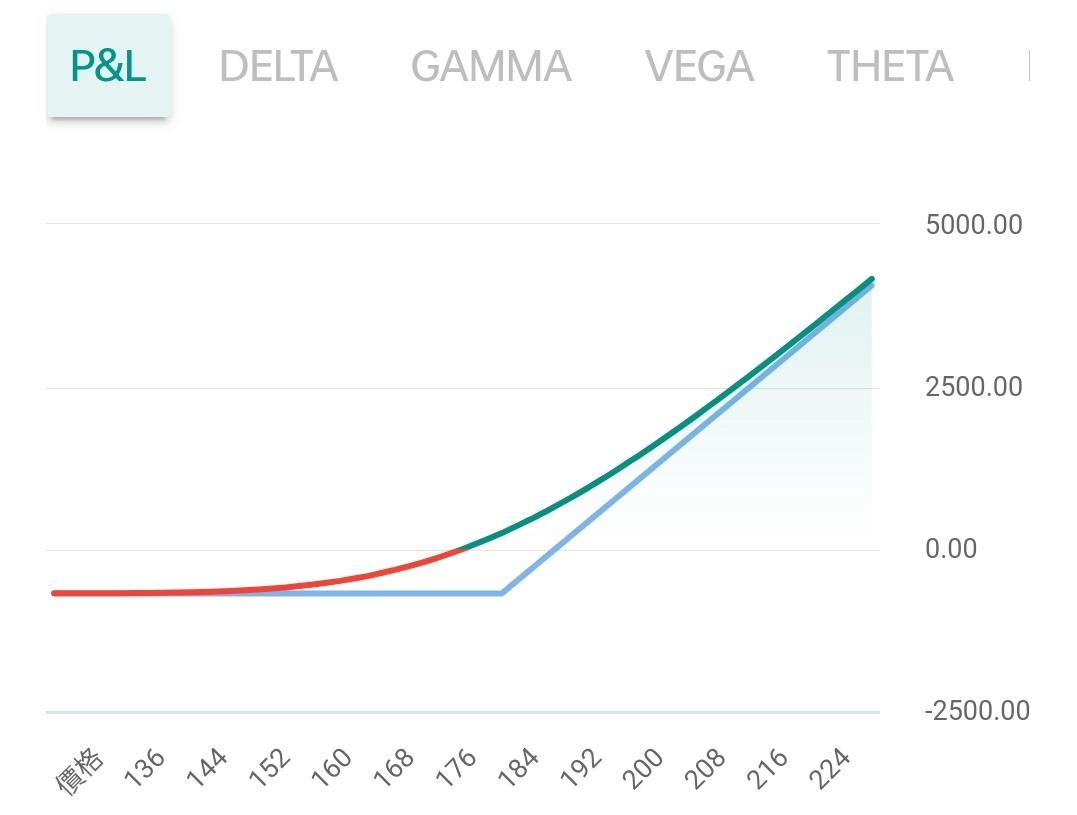
Task: Show the VEGA chart tab
Action: (x=699, y=67)
